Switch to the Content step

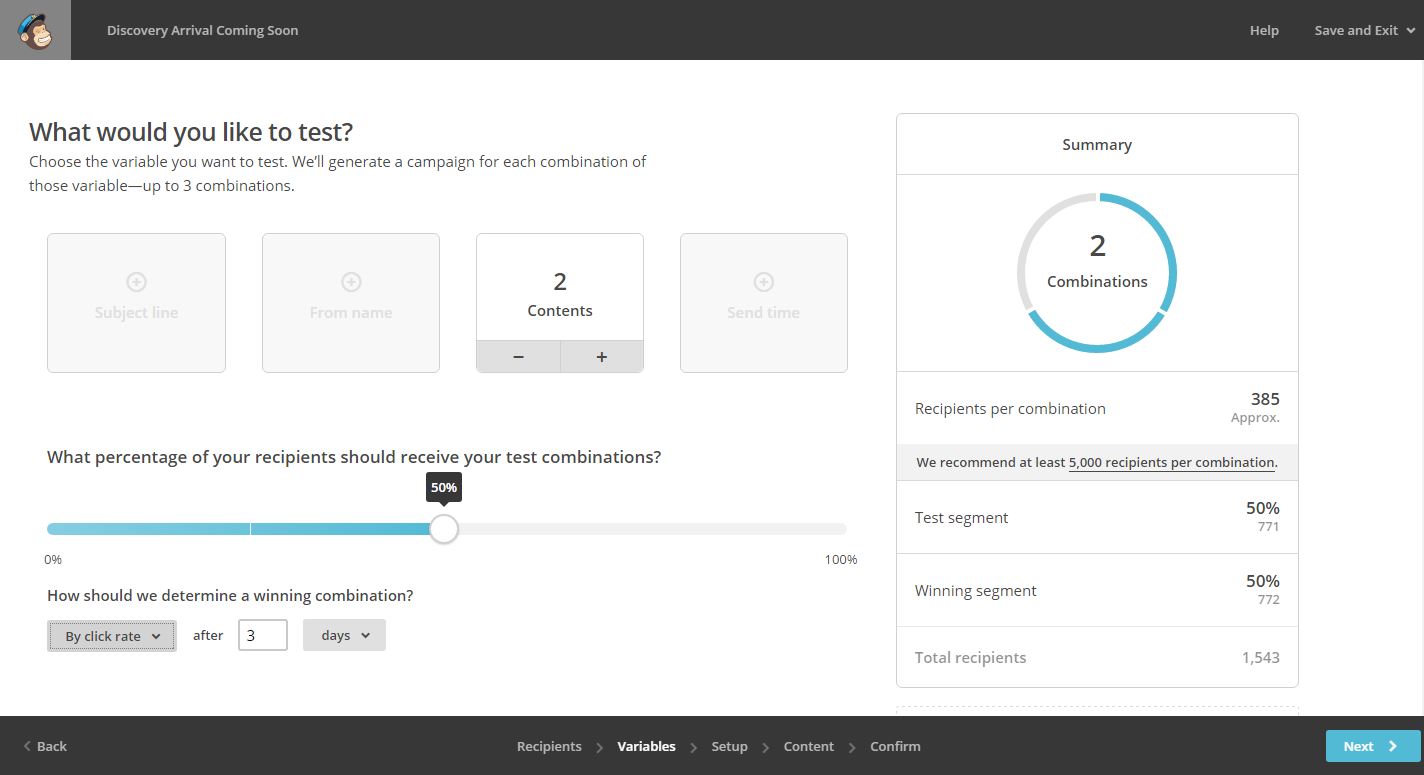click(808, 746)
